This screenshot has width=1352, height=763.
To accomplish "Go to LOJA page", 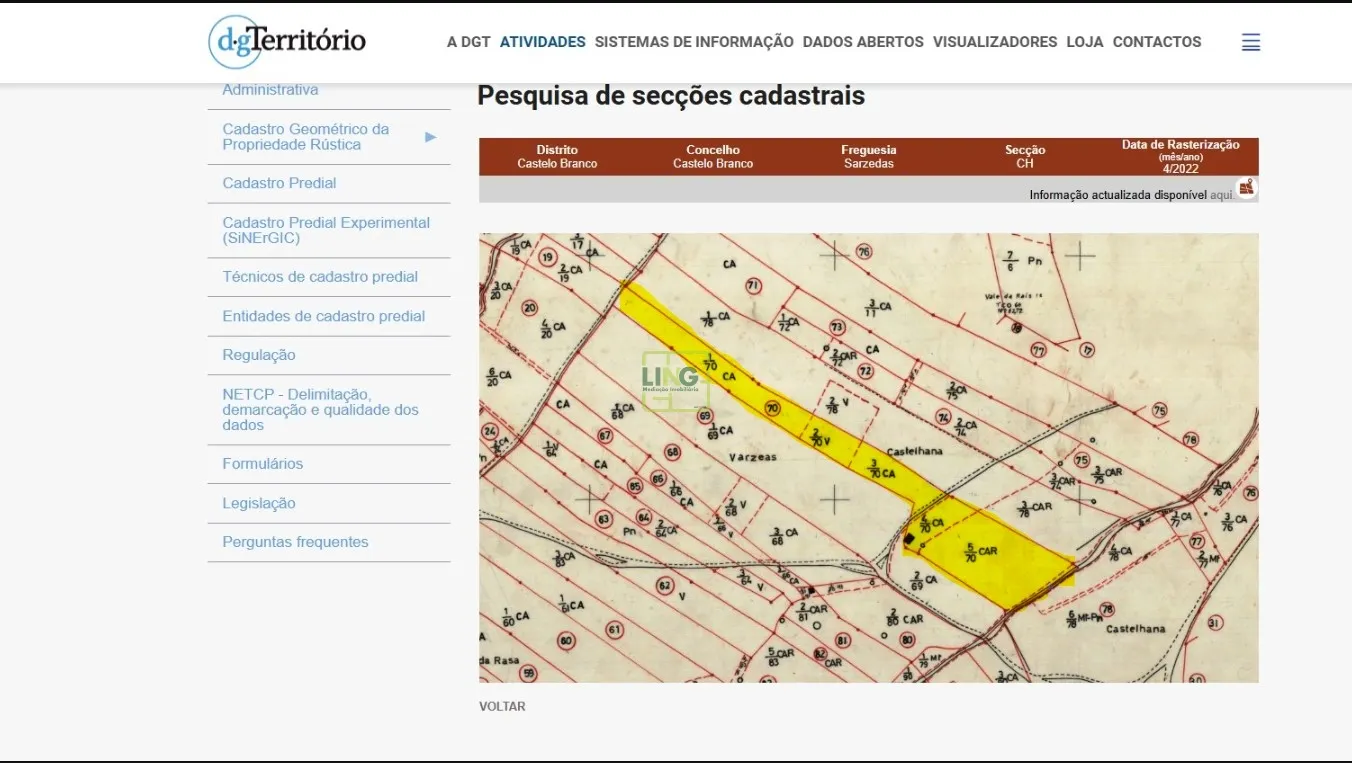I will point(1084,42).
